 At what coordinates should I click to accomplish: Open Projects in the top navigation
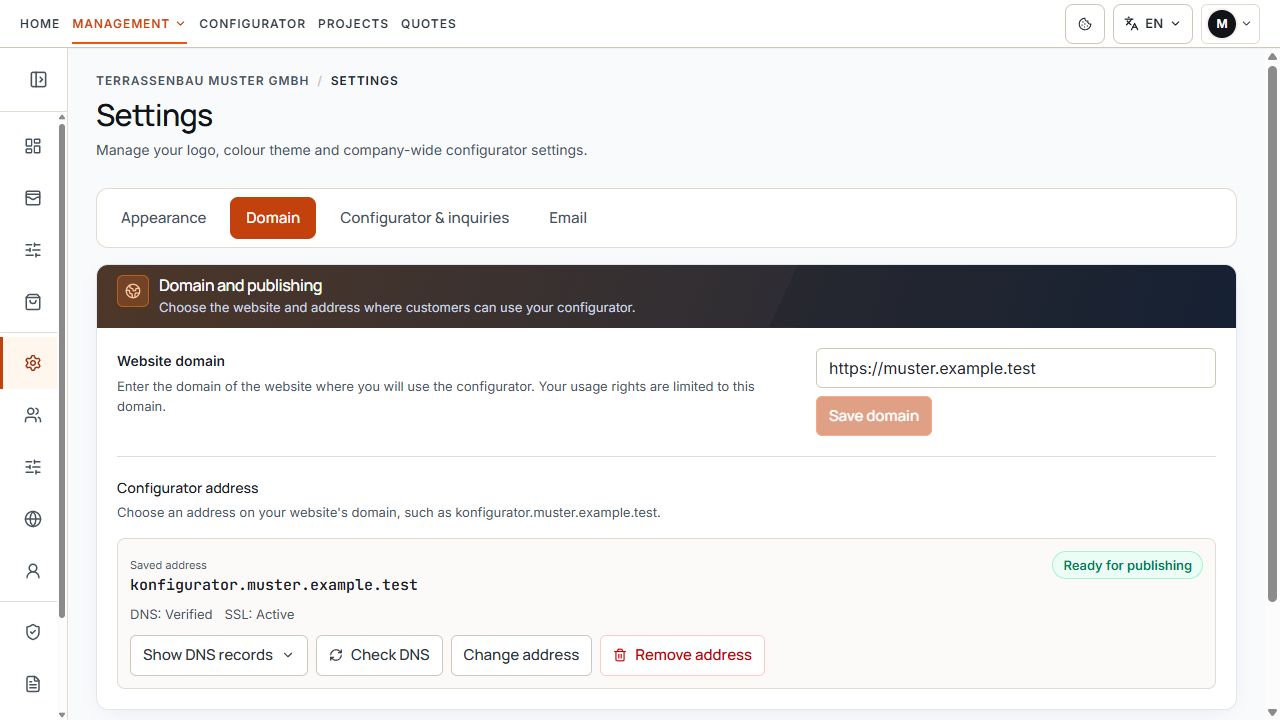pos(353,23)
